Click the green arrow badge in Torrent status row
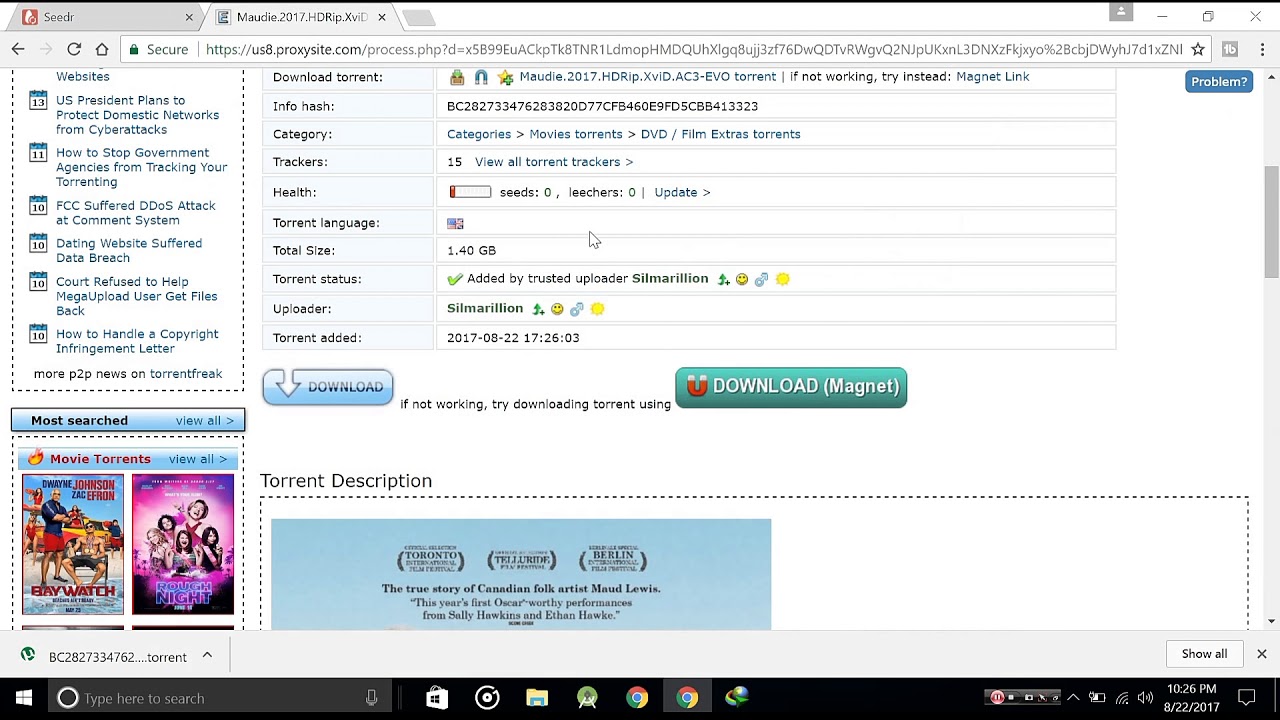1280x720 pixels. click(x=723, y=280)
